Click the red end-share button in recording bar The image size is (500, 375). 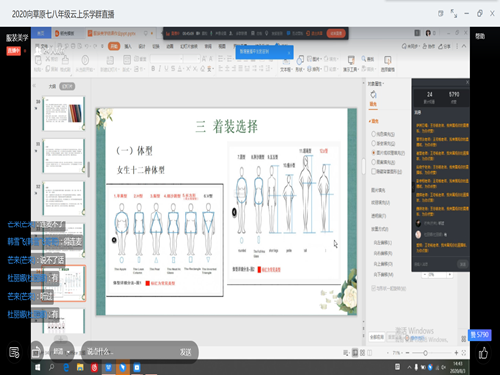coord(336,33)
